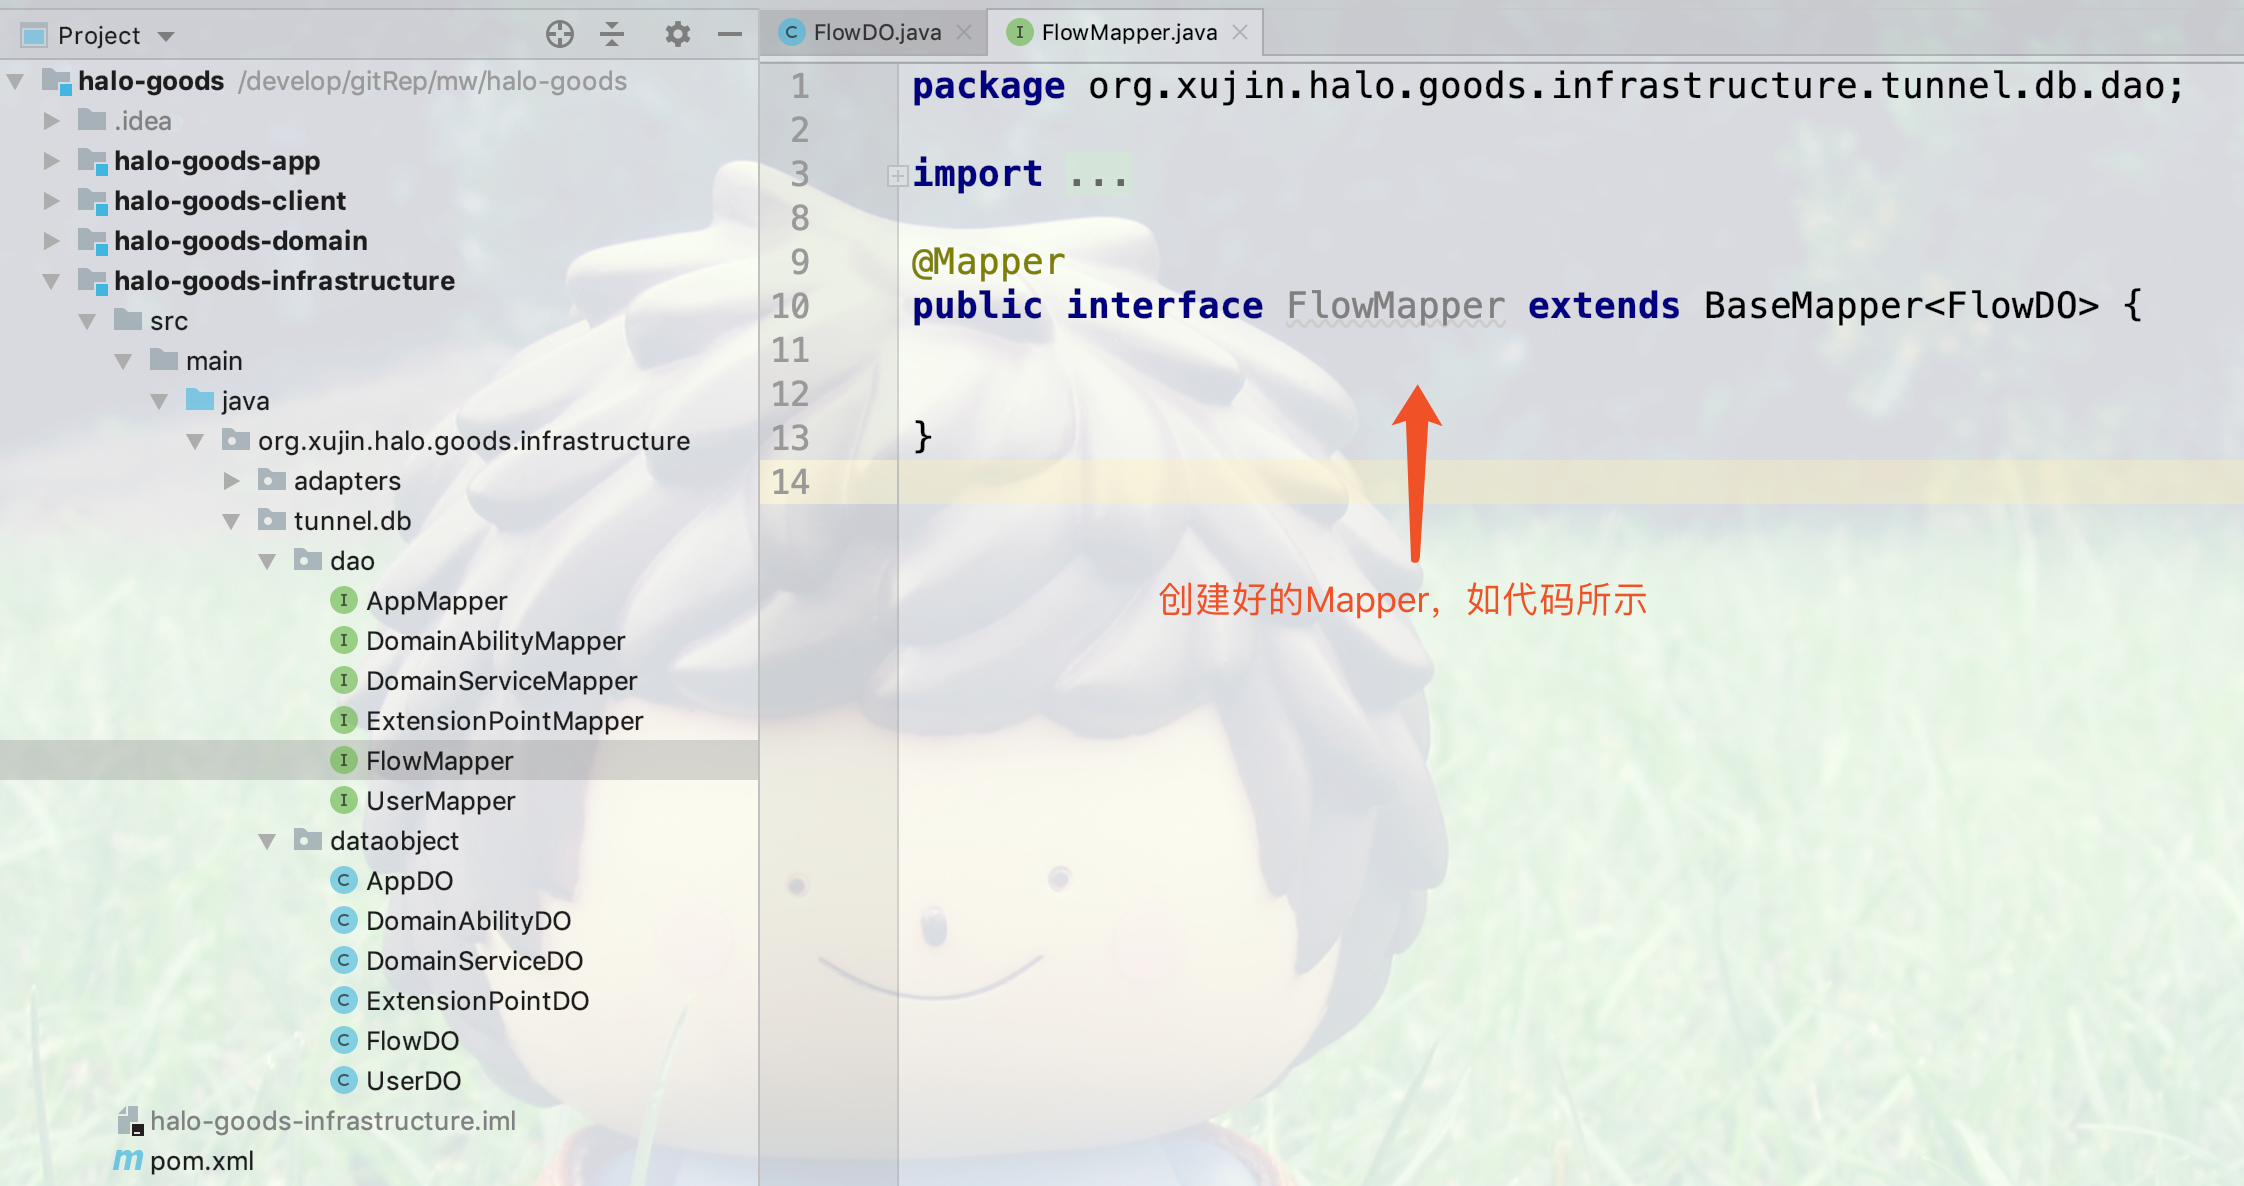This screenshot has height=1186, width=2244.
Task: Click gutter line number 10
Action: (790, 306)
